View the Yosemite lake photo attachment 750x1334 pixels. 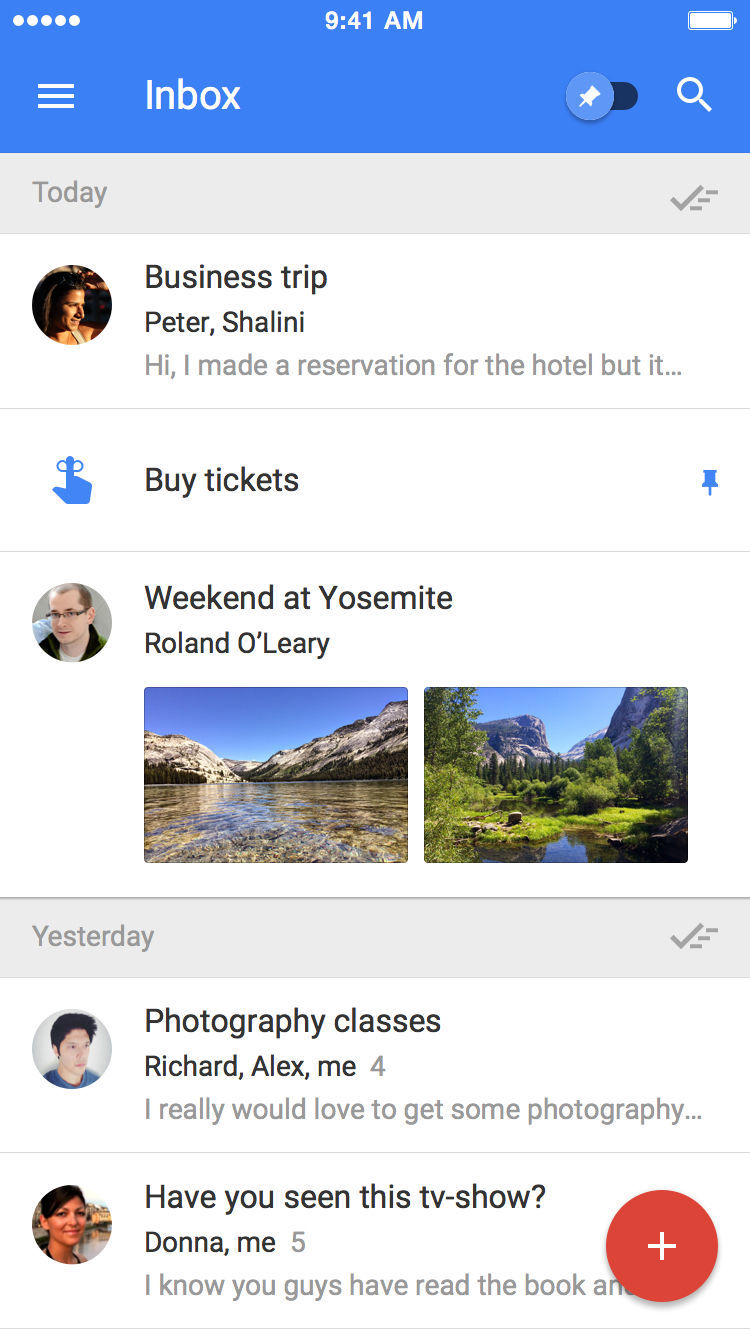tap(276, 775)
